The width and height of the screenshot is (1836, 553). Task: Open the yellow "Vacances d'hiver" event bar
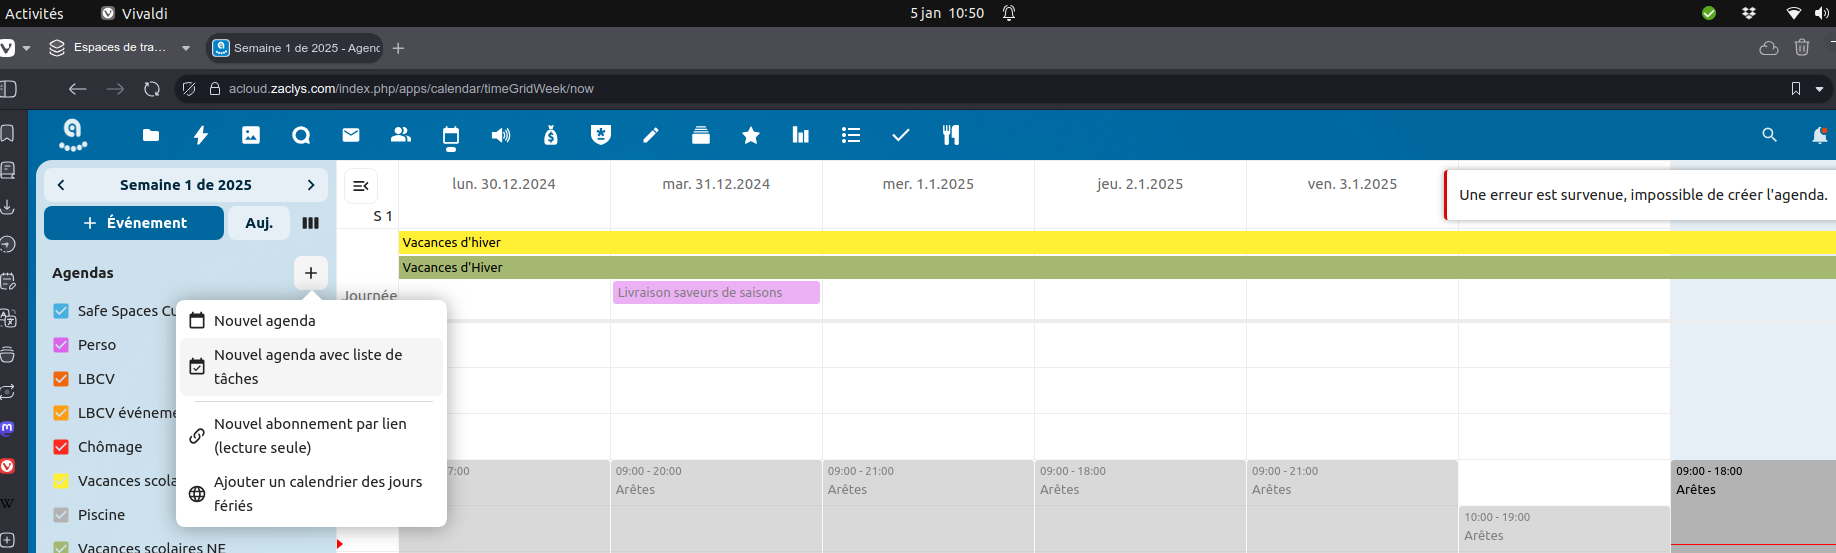[900, 242]
